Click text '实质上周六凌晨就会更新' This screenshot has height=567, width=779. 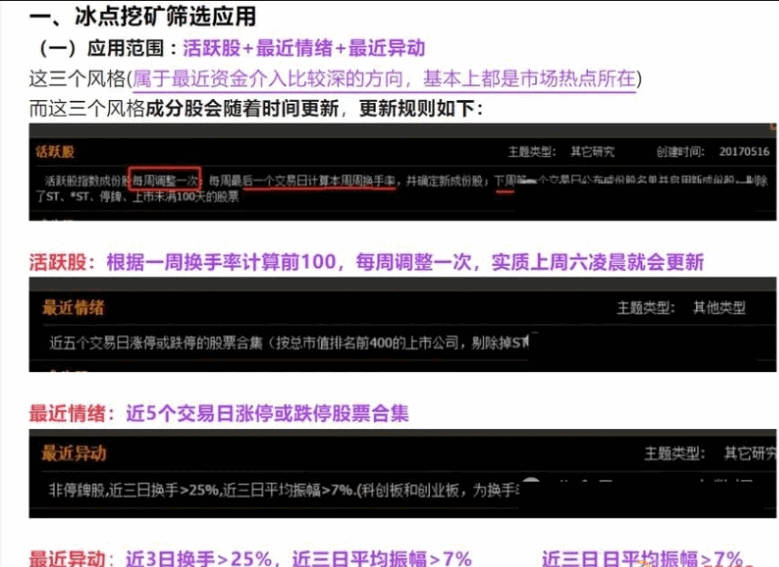[598, 262]
